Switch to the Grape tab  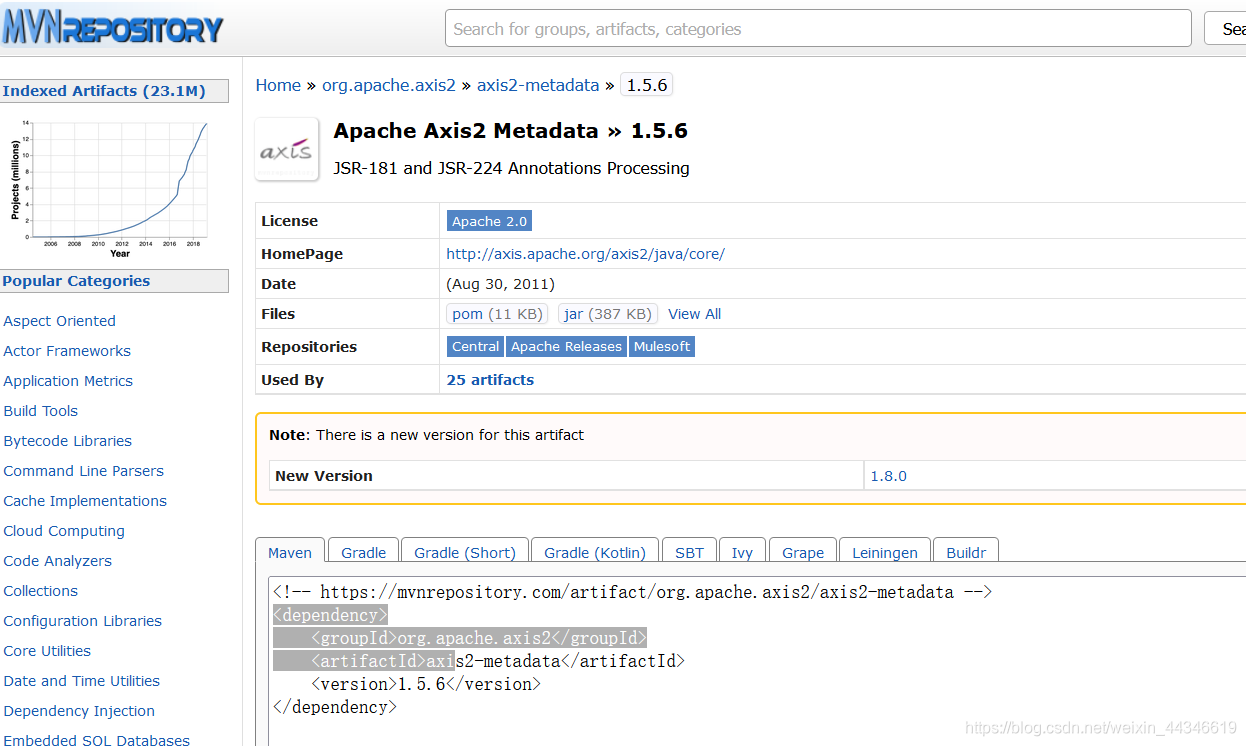(x=803, y=552)
